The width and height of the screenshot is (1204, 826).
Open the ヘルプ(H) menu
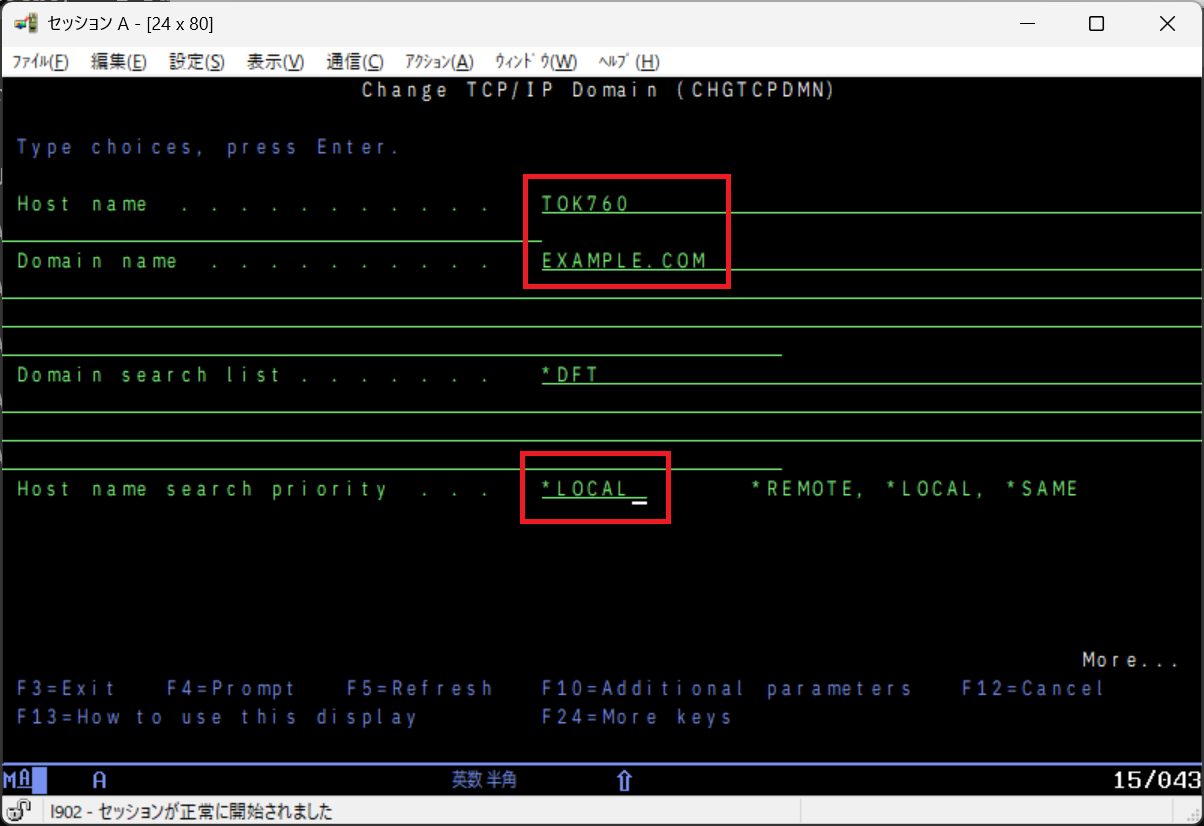click(628, 62)
